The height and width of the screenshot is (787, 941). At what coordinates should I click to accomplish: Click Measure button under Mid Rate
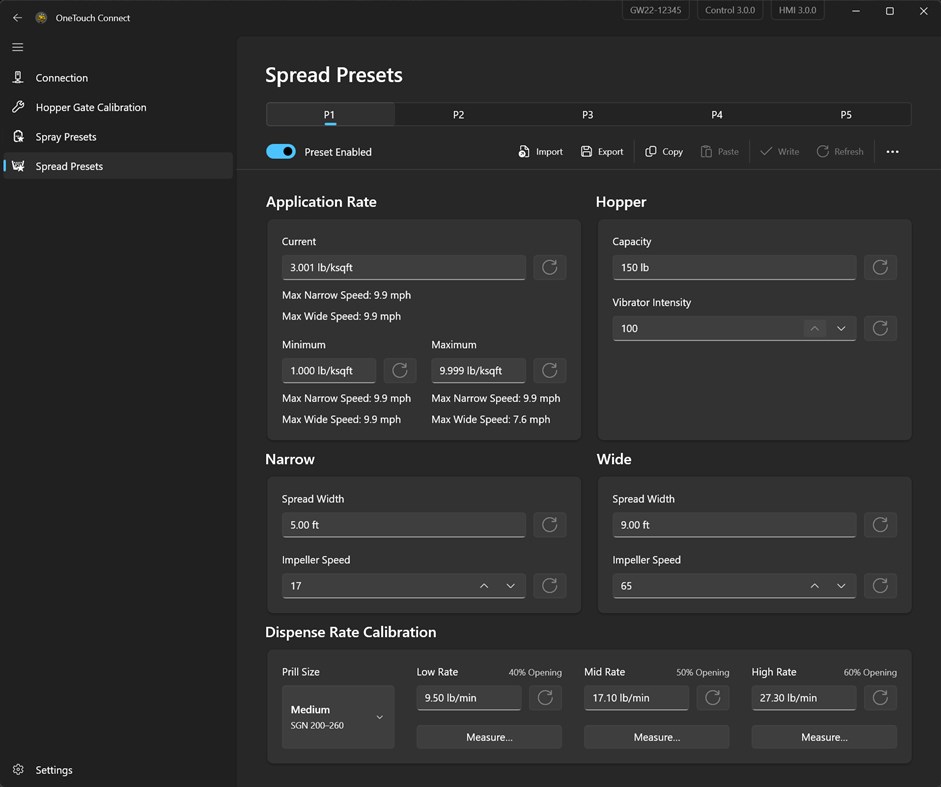tap(656, 737)
